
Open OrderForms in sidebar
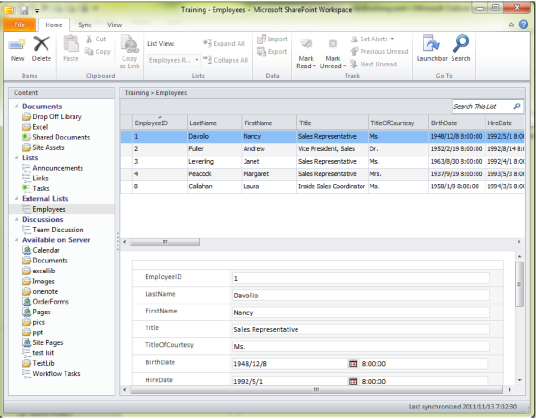point(45,301)
